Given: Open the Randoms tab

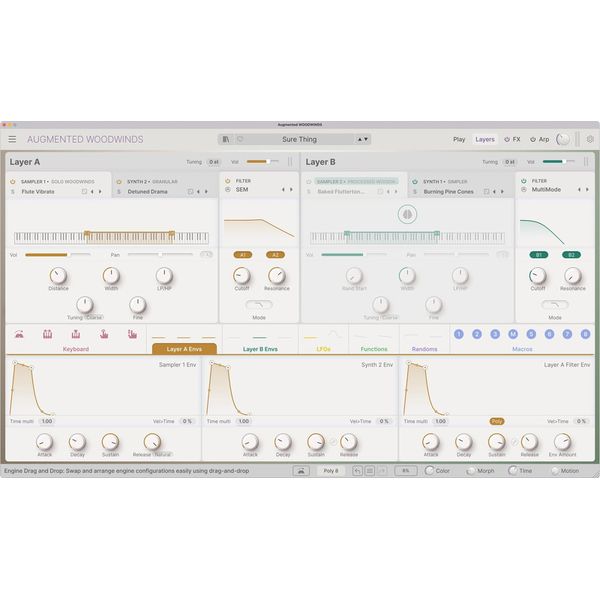Looking at the screenshot, I should (x=424, y=349).
